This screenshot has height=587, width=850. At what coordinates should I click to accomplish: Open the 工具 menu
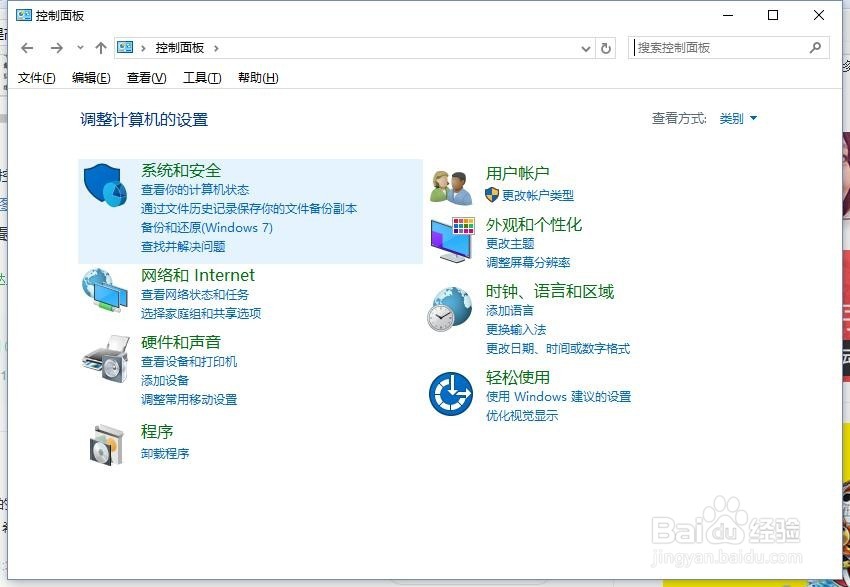click(200, 77)
